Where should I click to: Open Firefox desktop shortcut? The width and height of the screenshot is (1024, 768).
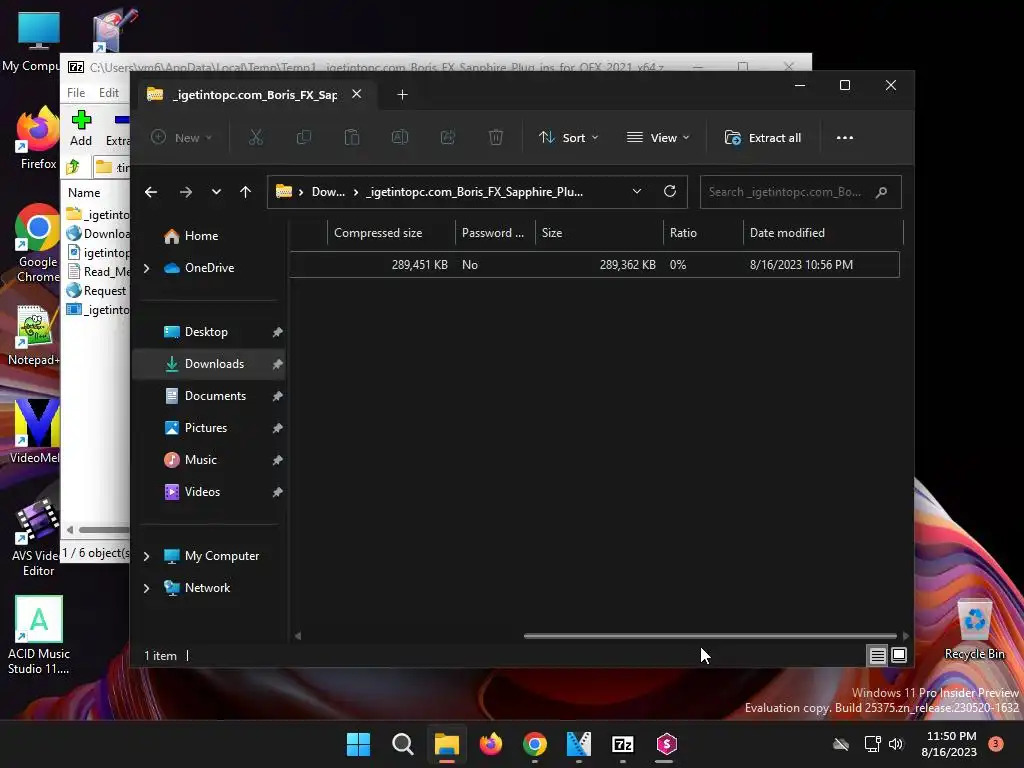[x=38, y=137]
